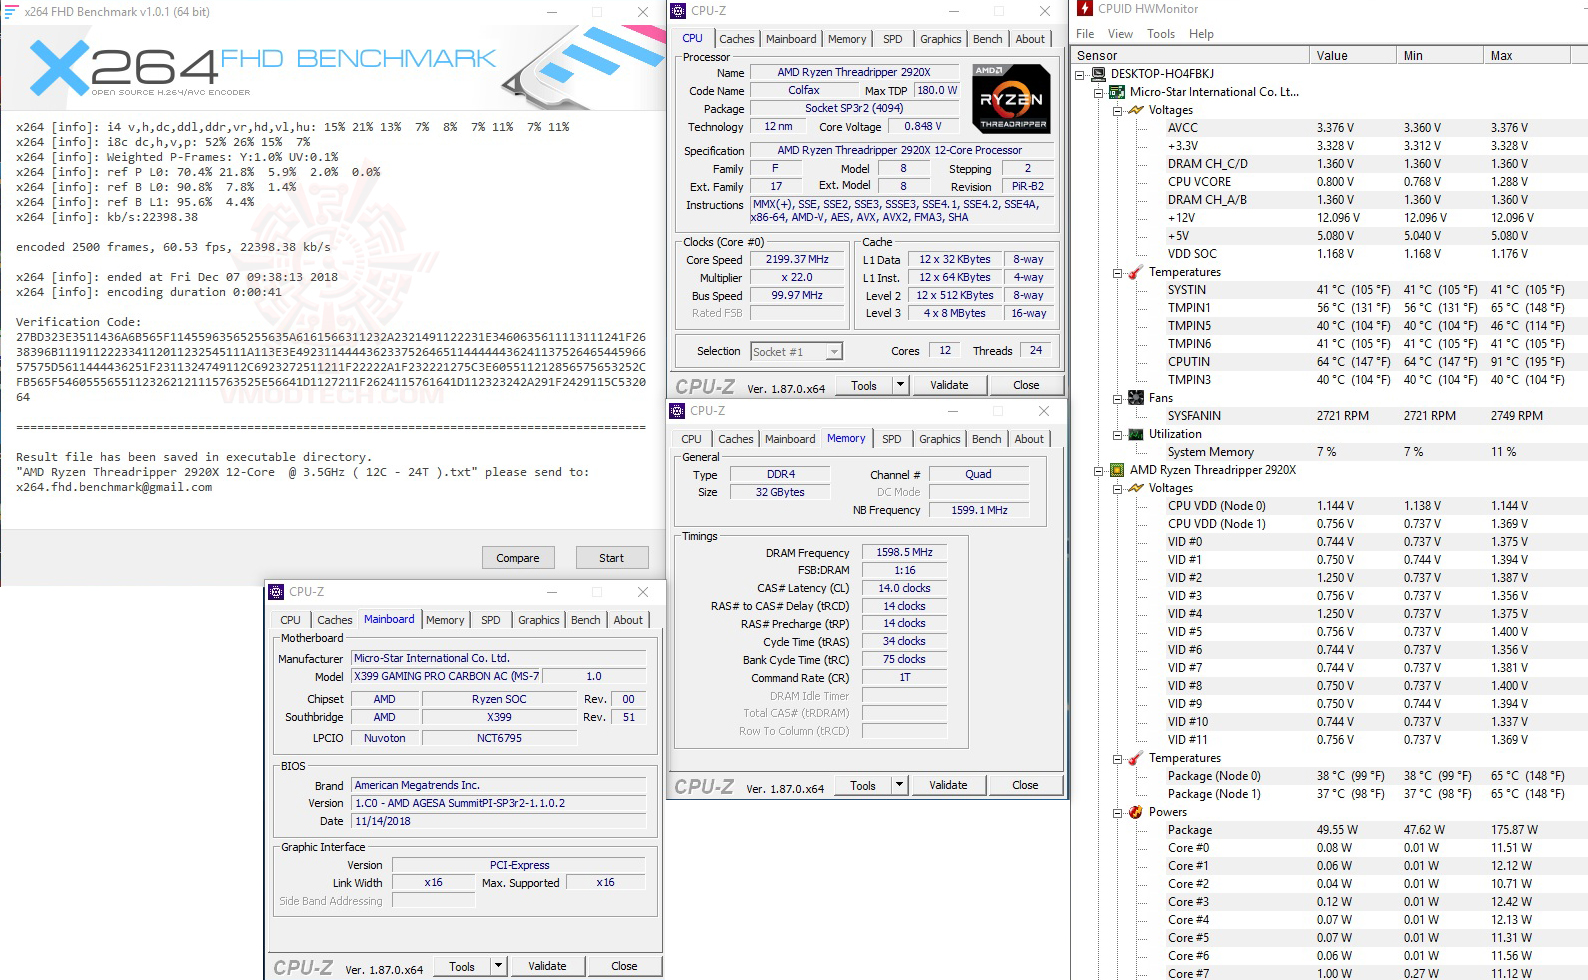1588x980 pixels.
Task: Click the Ryzen Threadripper logo in CPU-Z
Action: (x=1011, y=98)
